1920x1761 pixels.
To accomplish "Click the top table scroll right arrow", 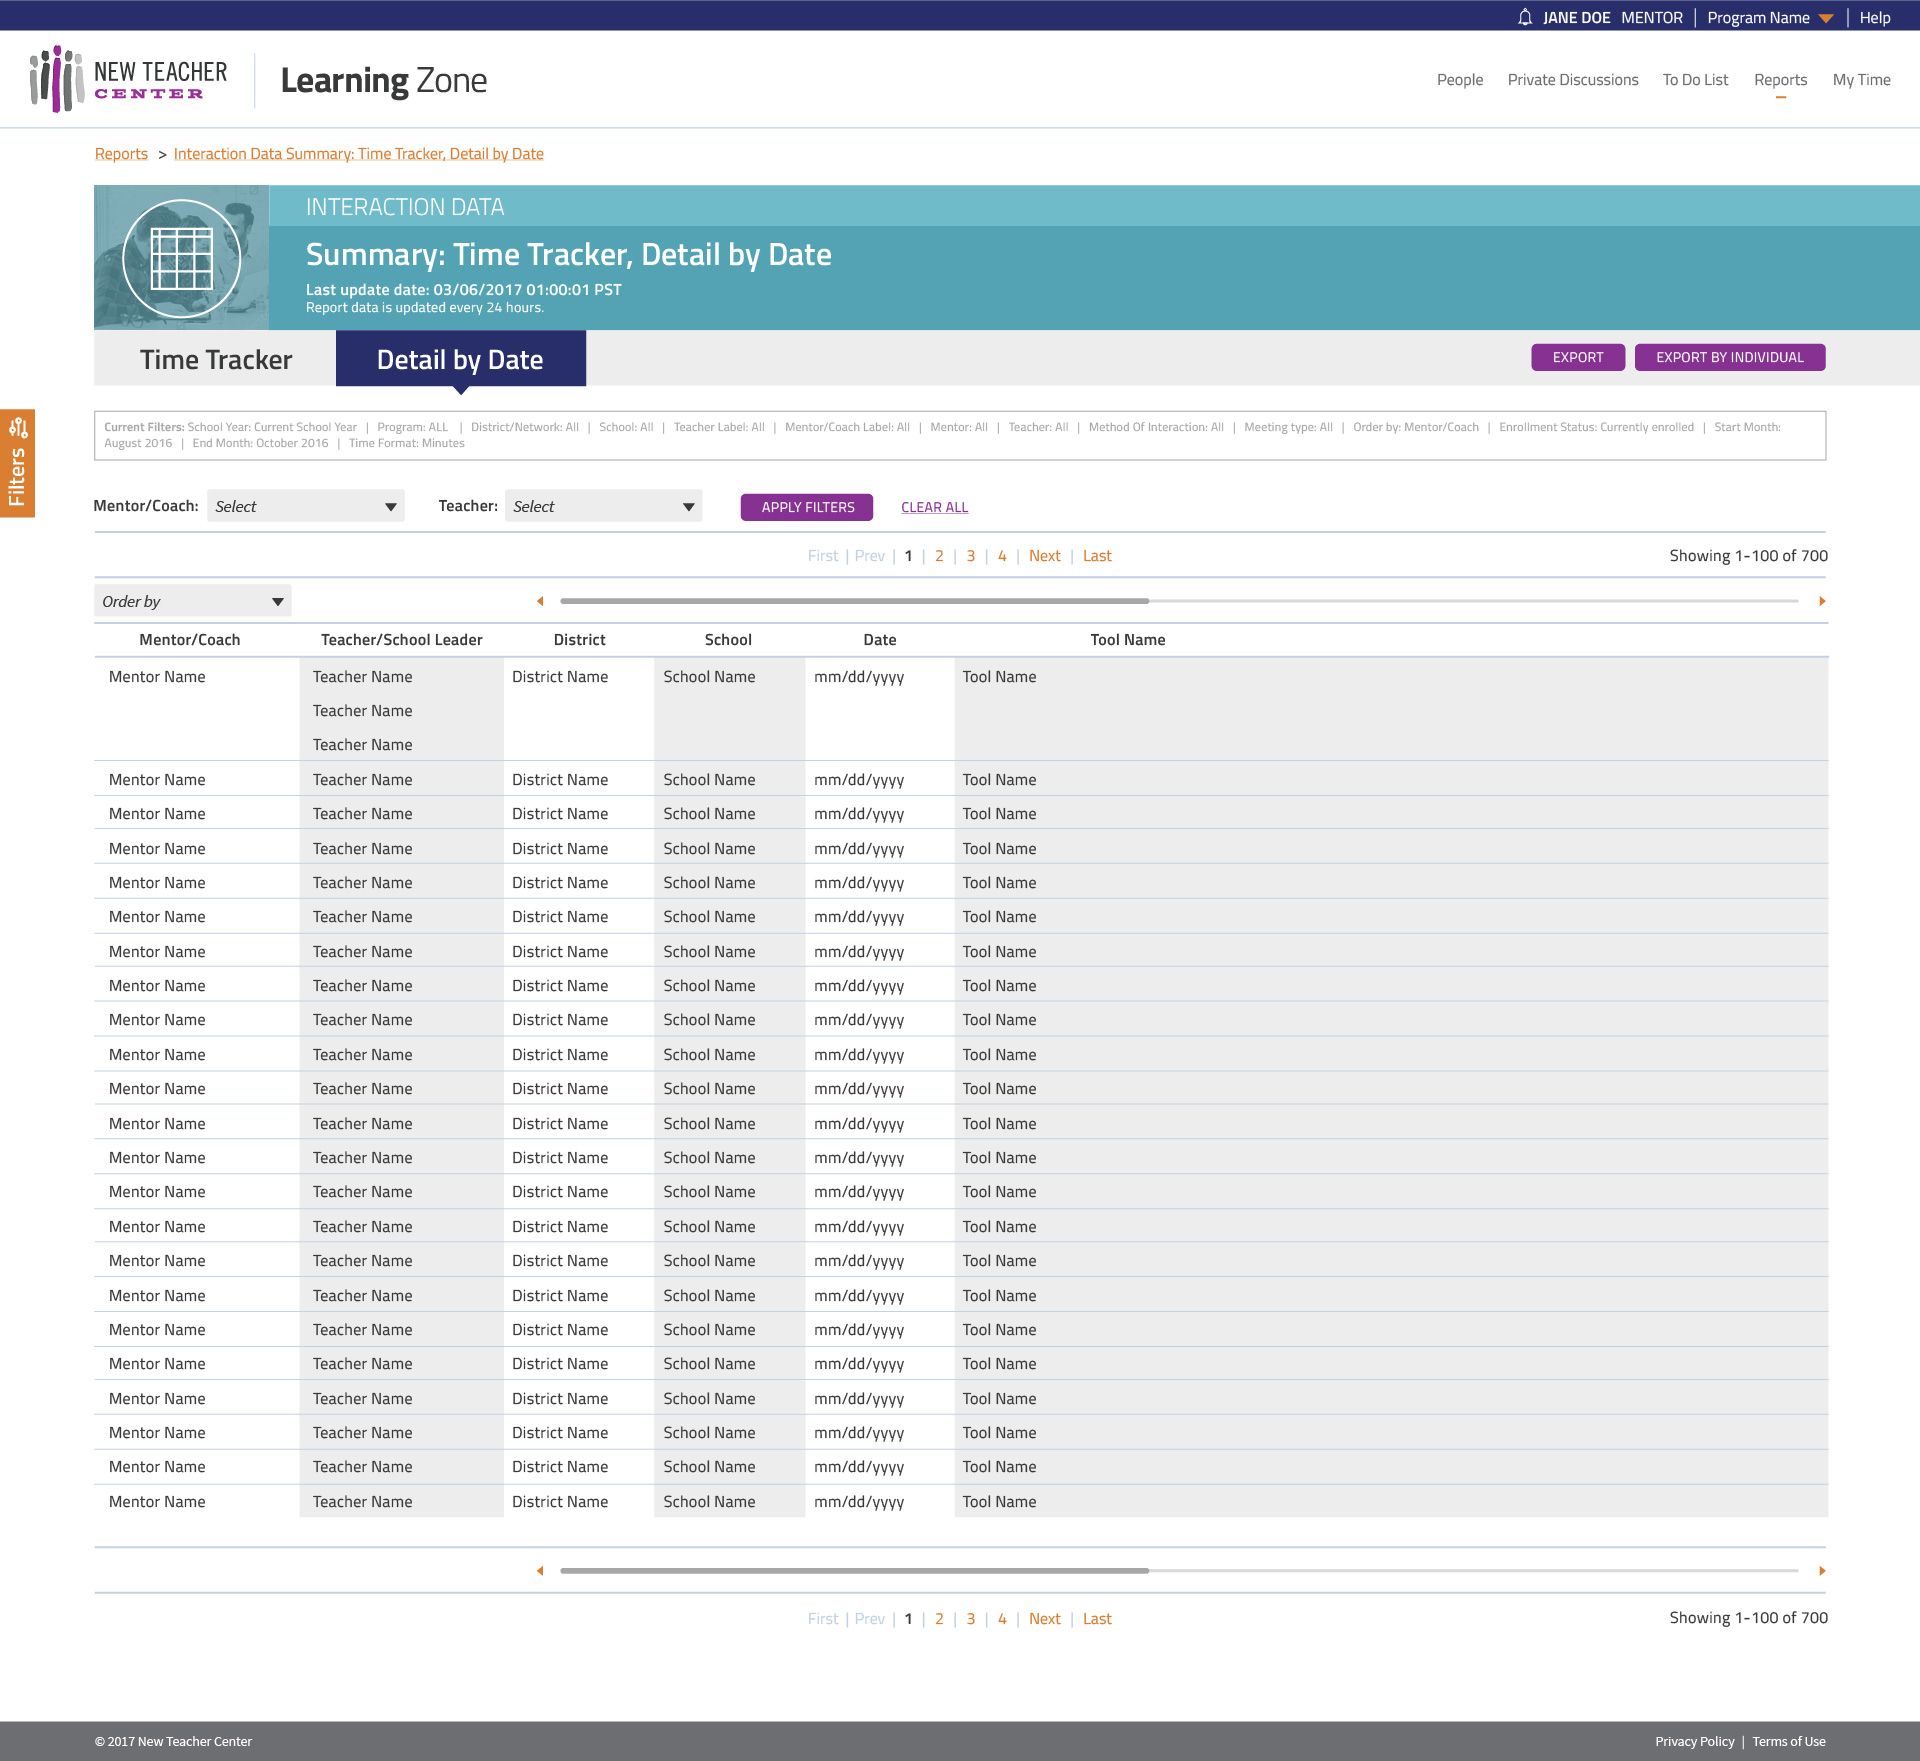I will (x=1822, y=601).
